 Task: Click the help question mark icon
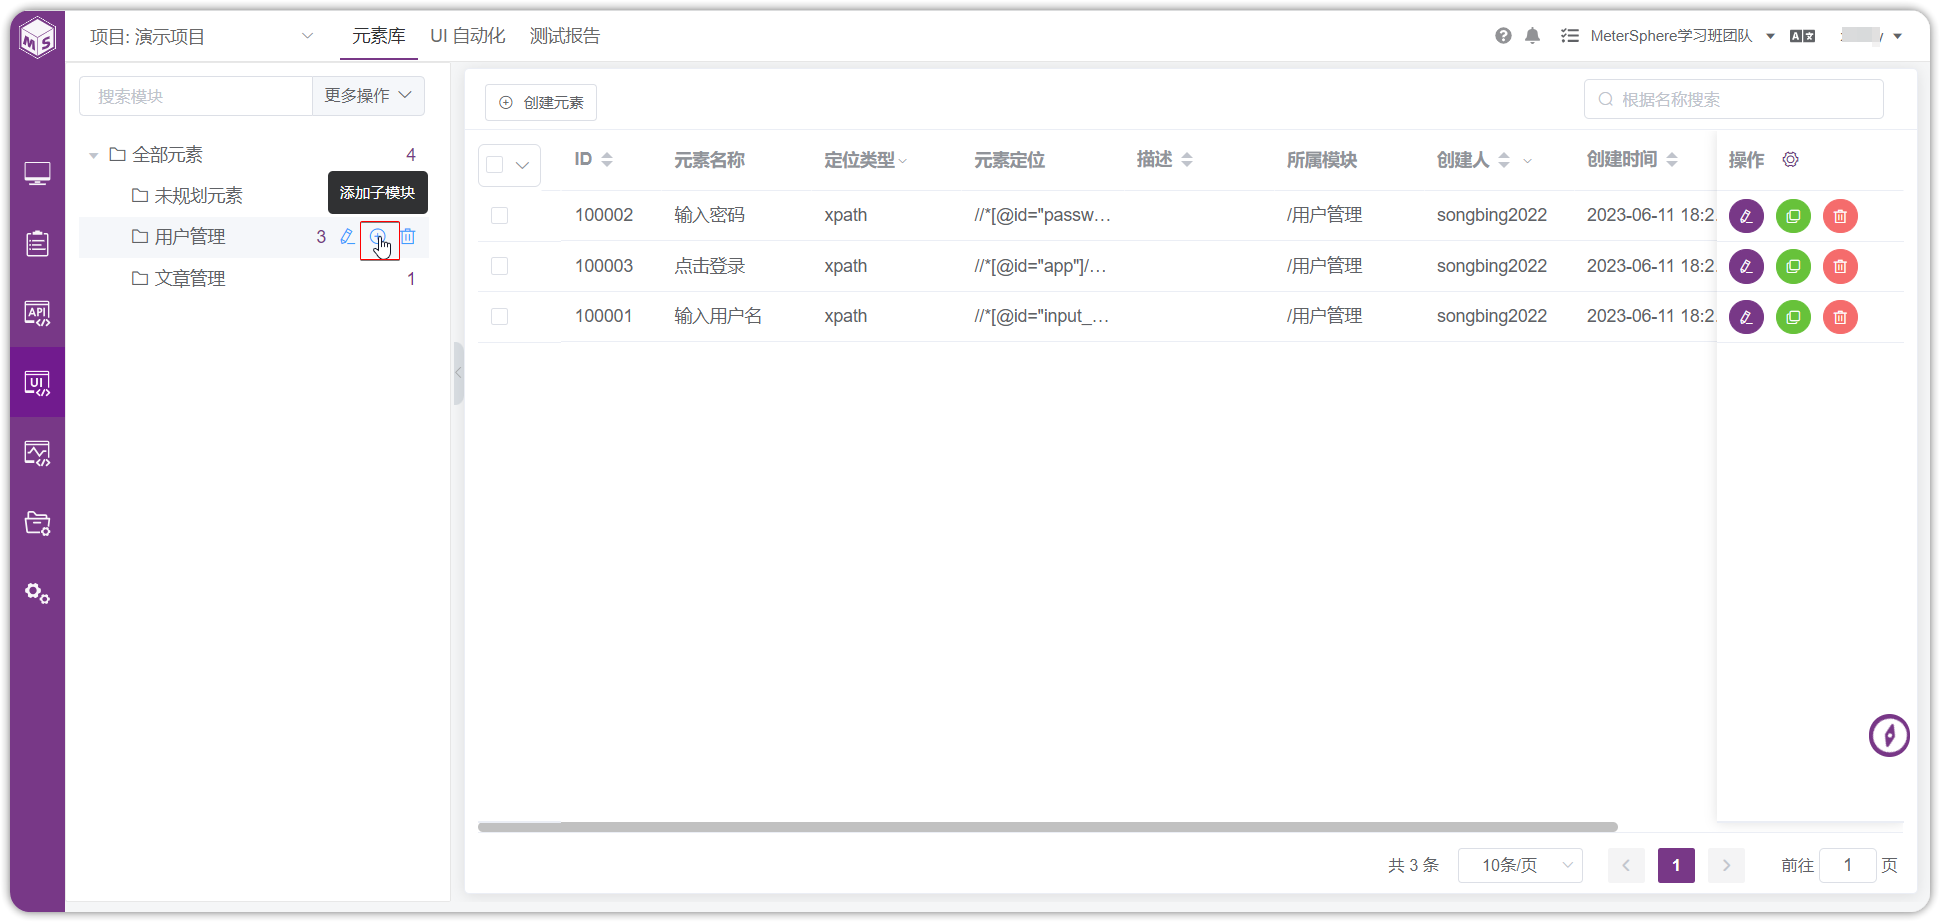tap(1503, 36)
